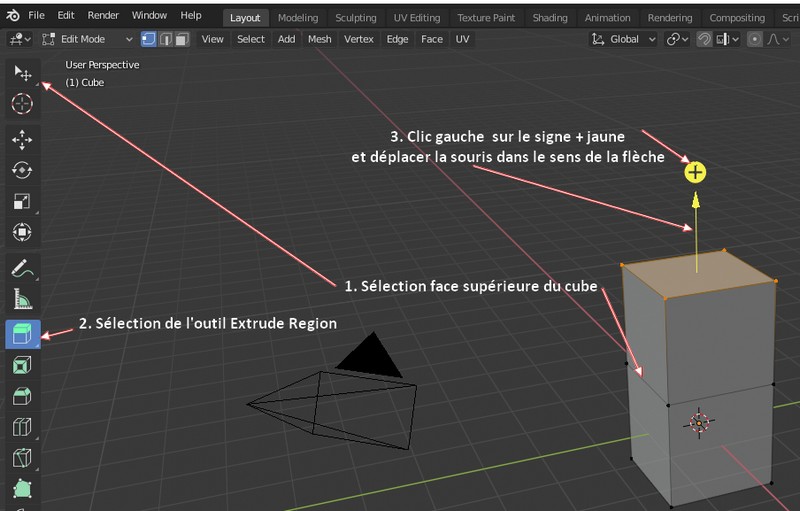The height and width of the screenshot is (511, 800).
Task: Select the Knife tool
Action: 22,458
